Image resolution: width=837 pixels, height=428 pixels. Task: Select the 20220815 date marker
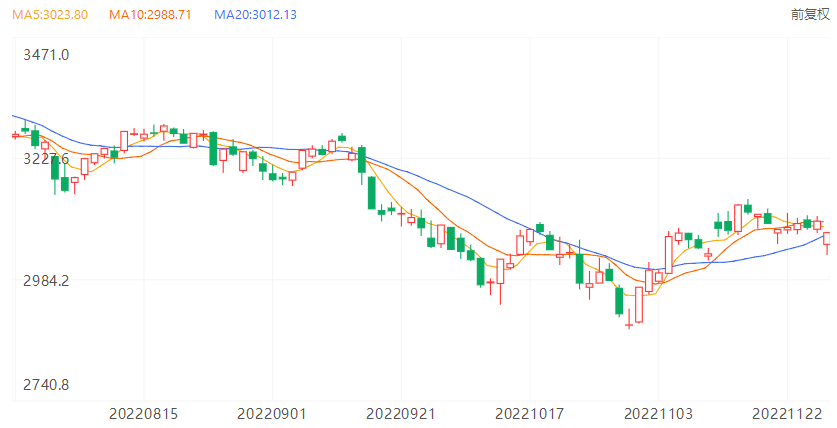tap(143, 412)
